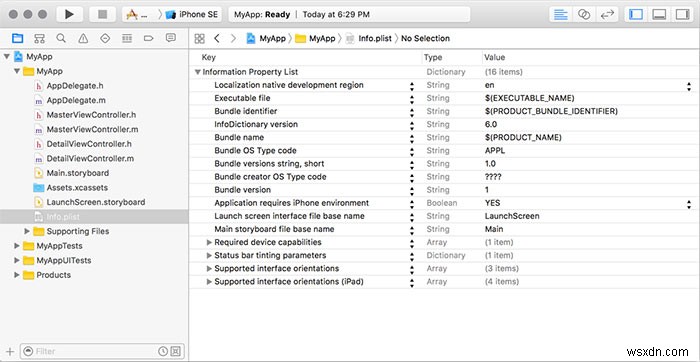
Task: Click the MyApp project breadcrumb
Action: [266, 38]
